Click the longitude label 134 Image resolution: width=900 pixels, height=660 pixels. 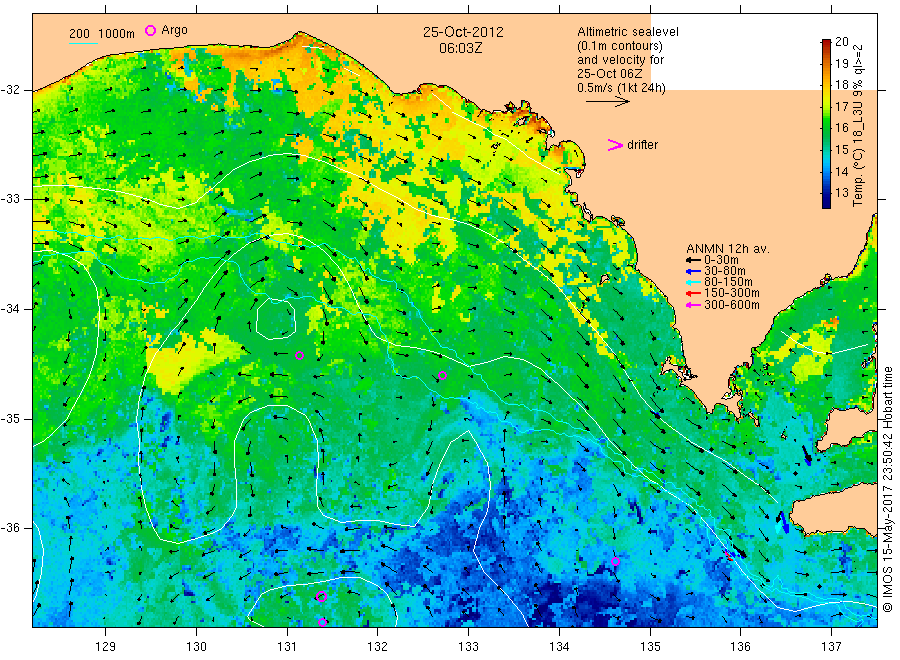559,646
